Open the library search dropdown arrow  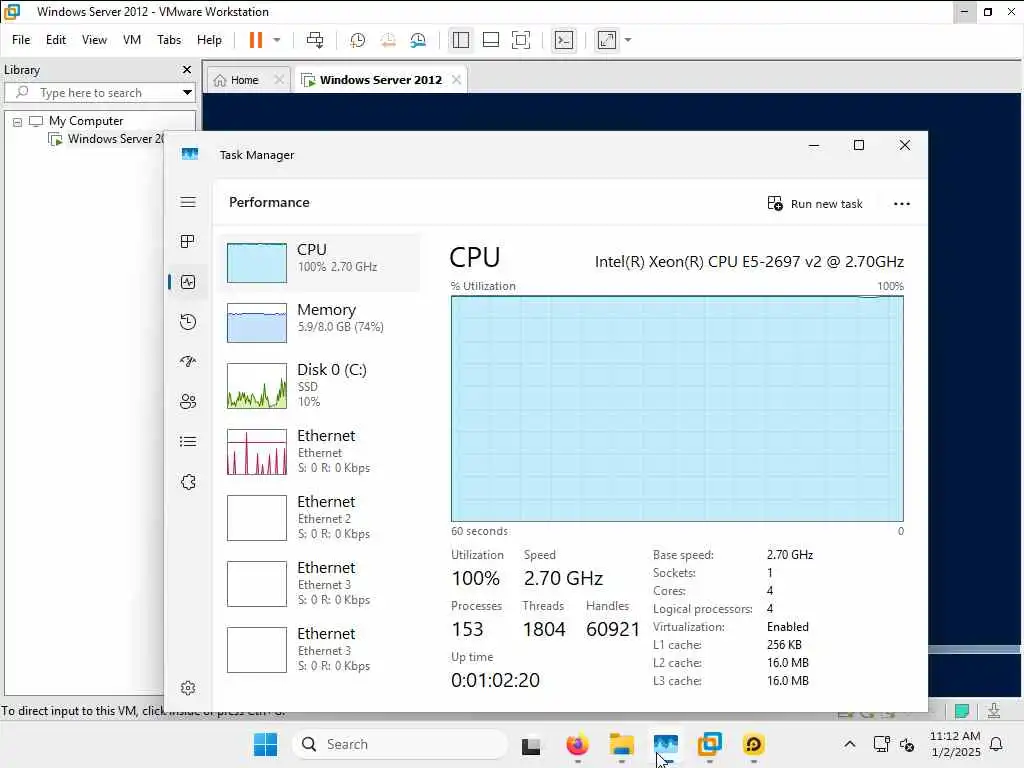pos(187,92)
